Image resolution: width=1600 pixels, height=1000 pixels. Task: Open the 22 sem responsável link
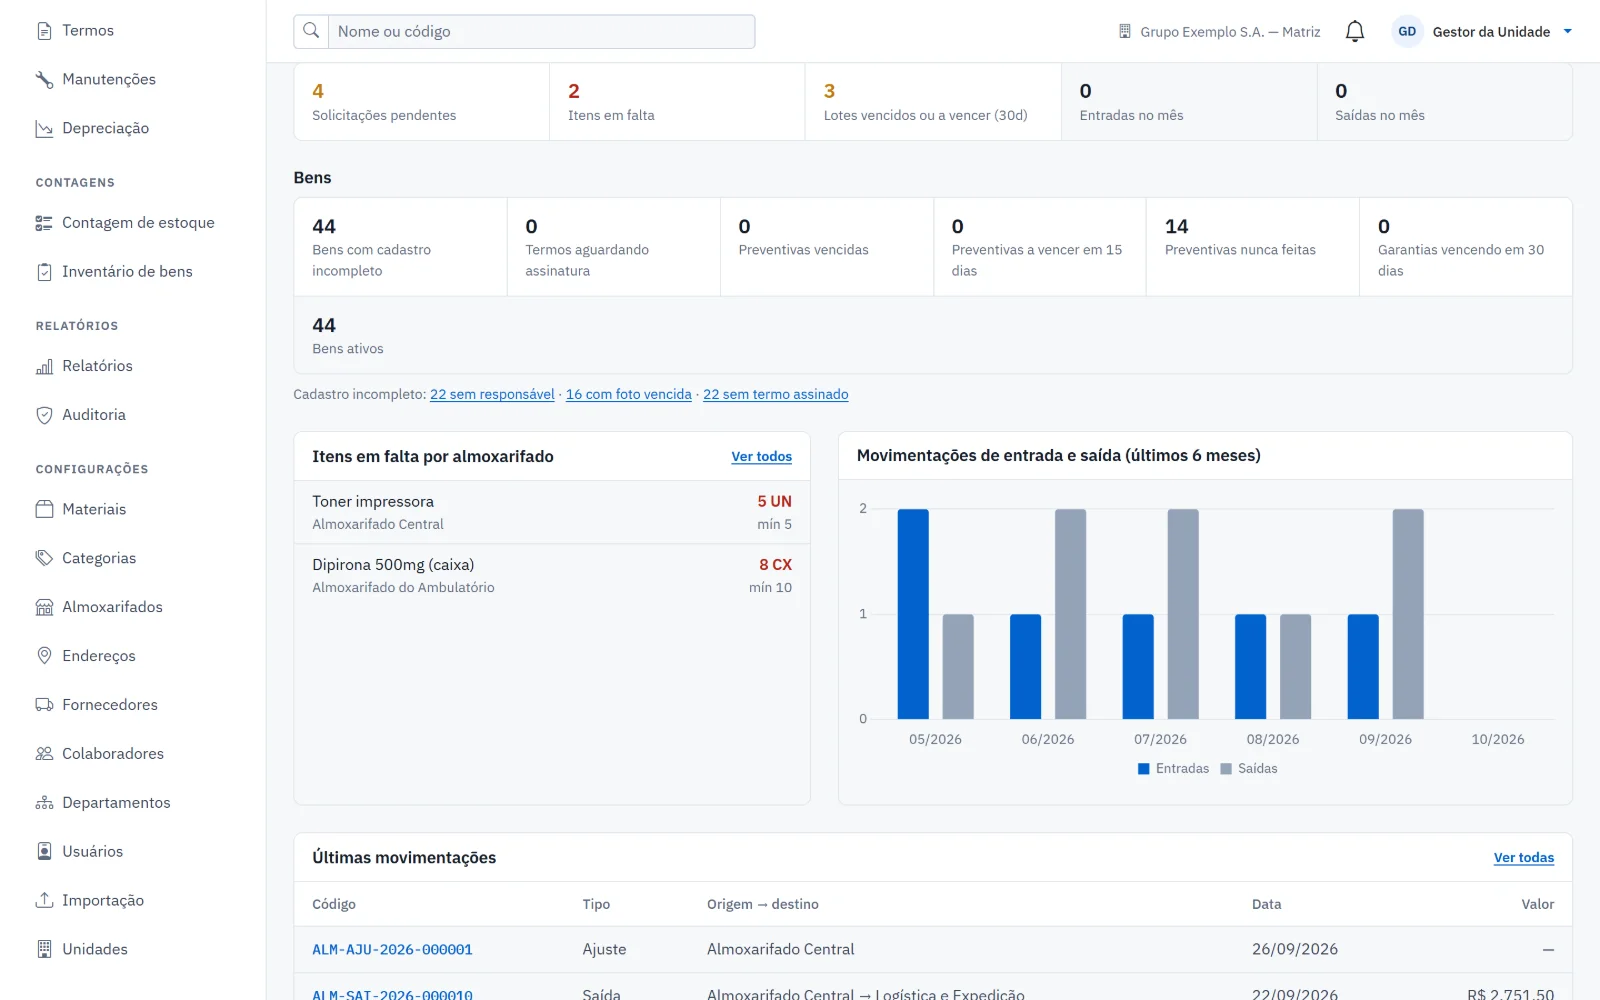(x=492, y=395)
